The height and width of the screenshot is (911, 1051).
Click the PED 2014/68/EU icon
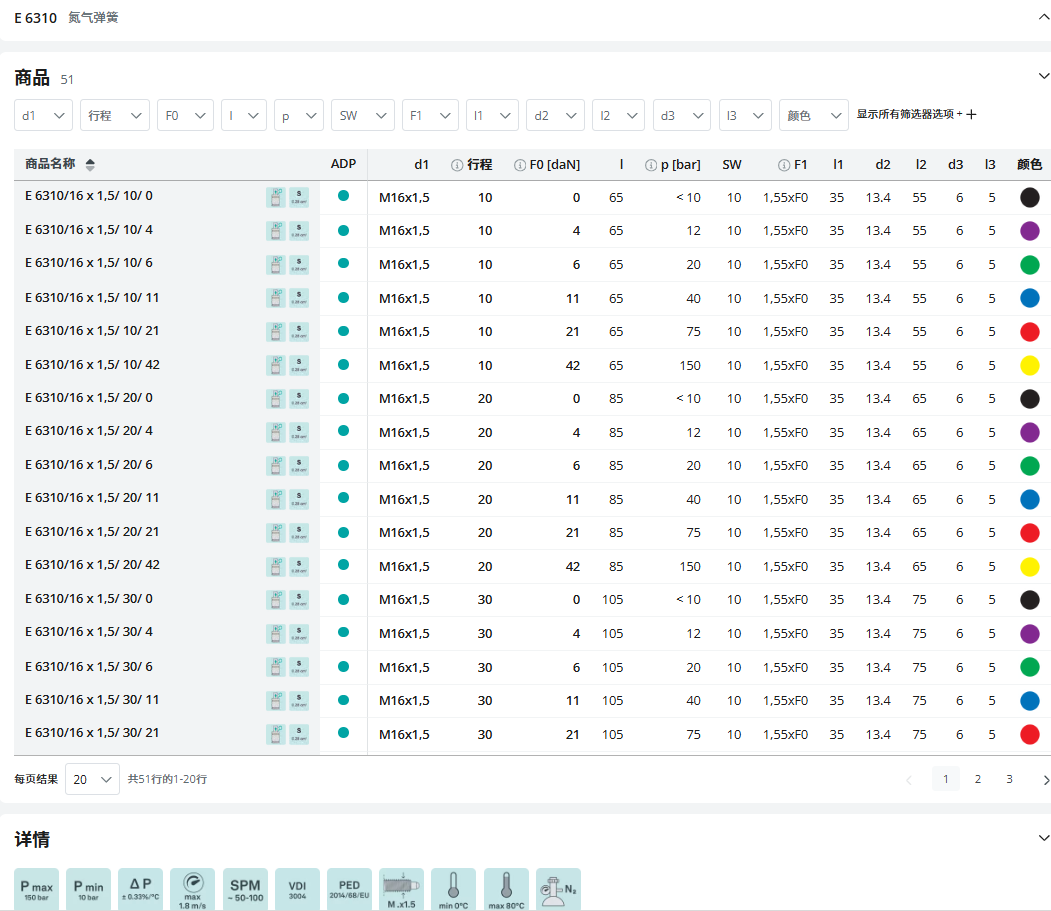point(349,890)
